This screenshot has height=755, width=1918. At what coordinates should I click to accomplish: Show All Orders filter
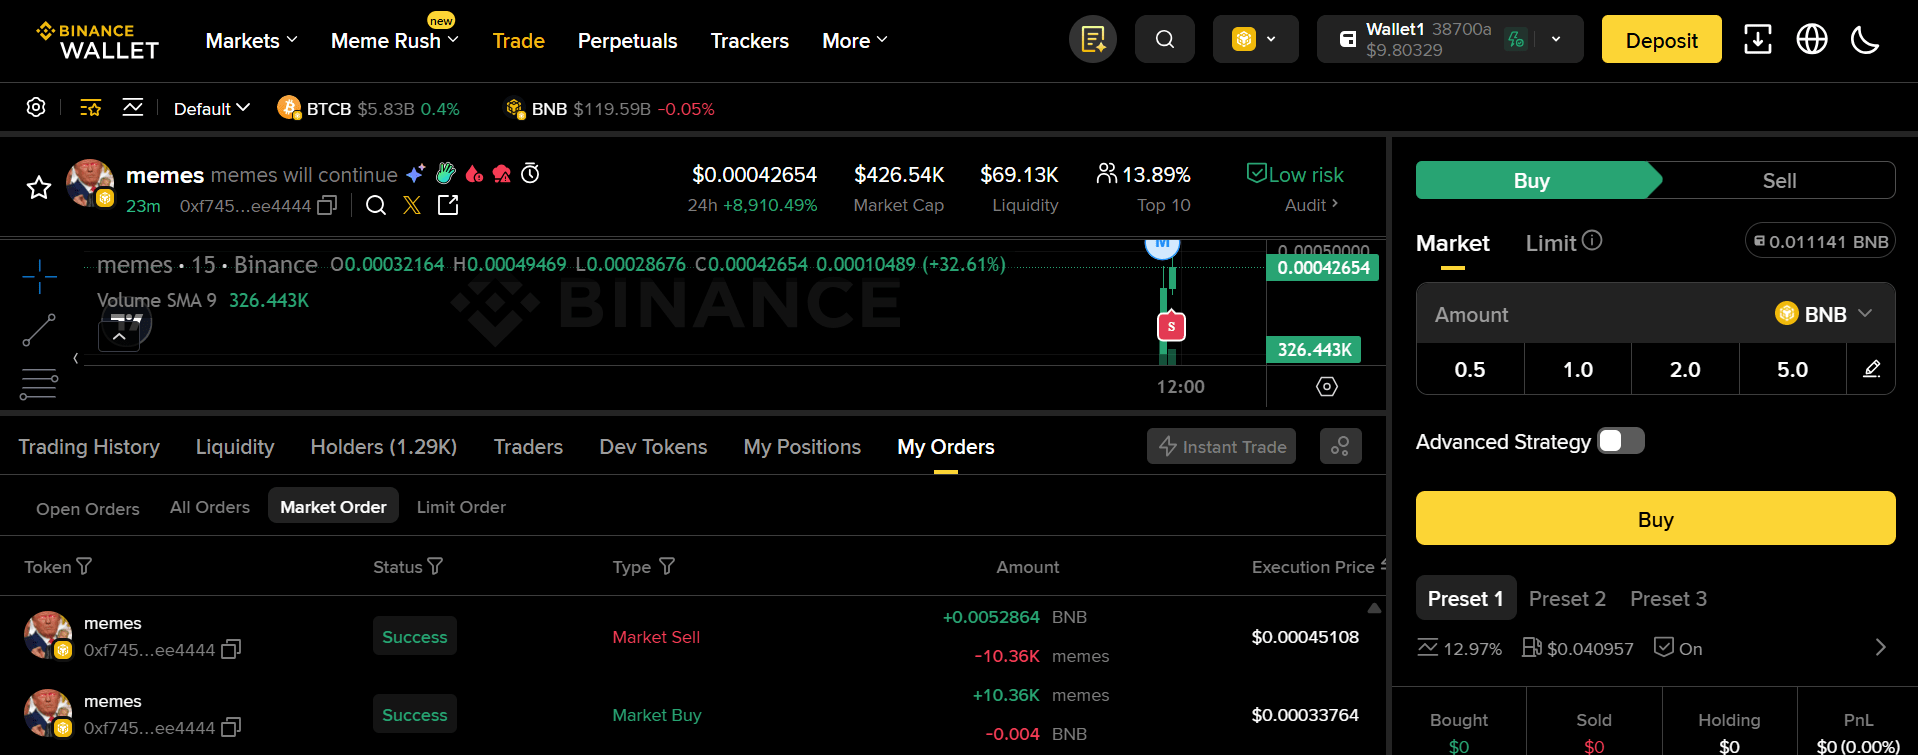tap(210, 507)
